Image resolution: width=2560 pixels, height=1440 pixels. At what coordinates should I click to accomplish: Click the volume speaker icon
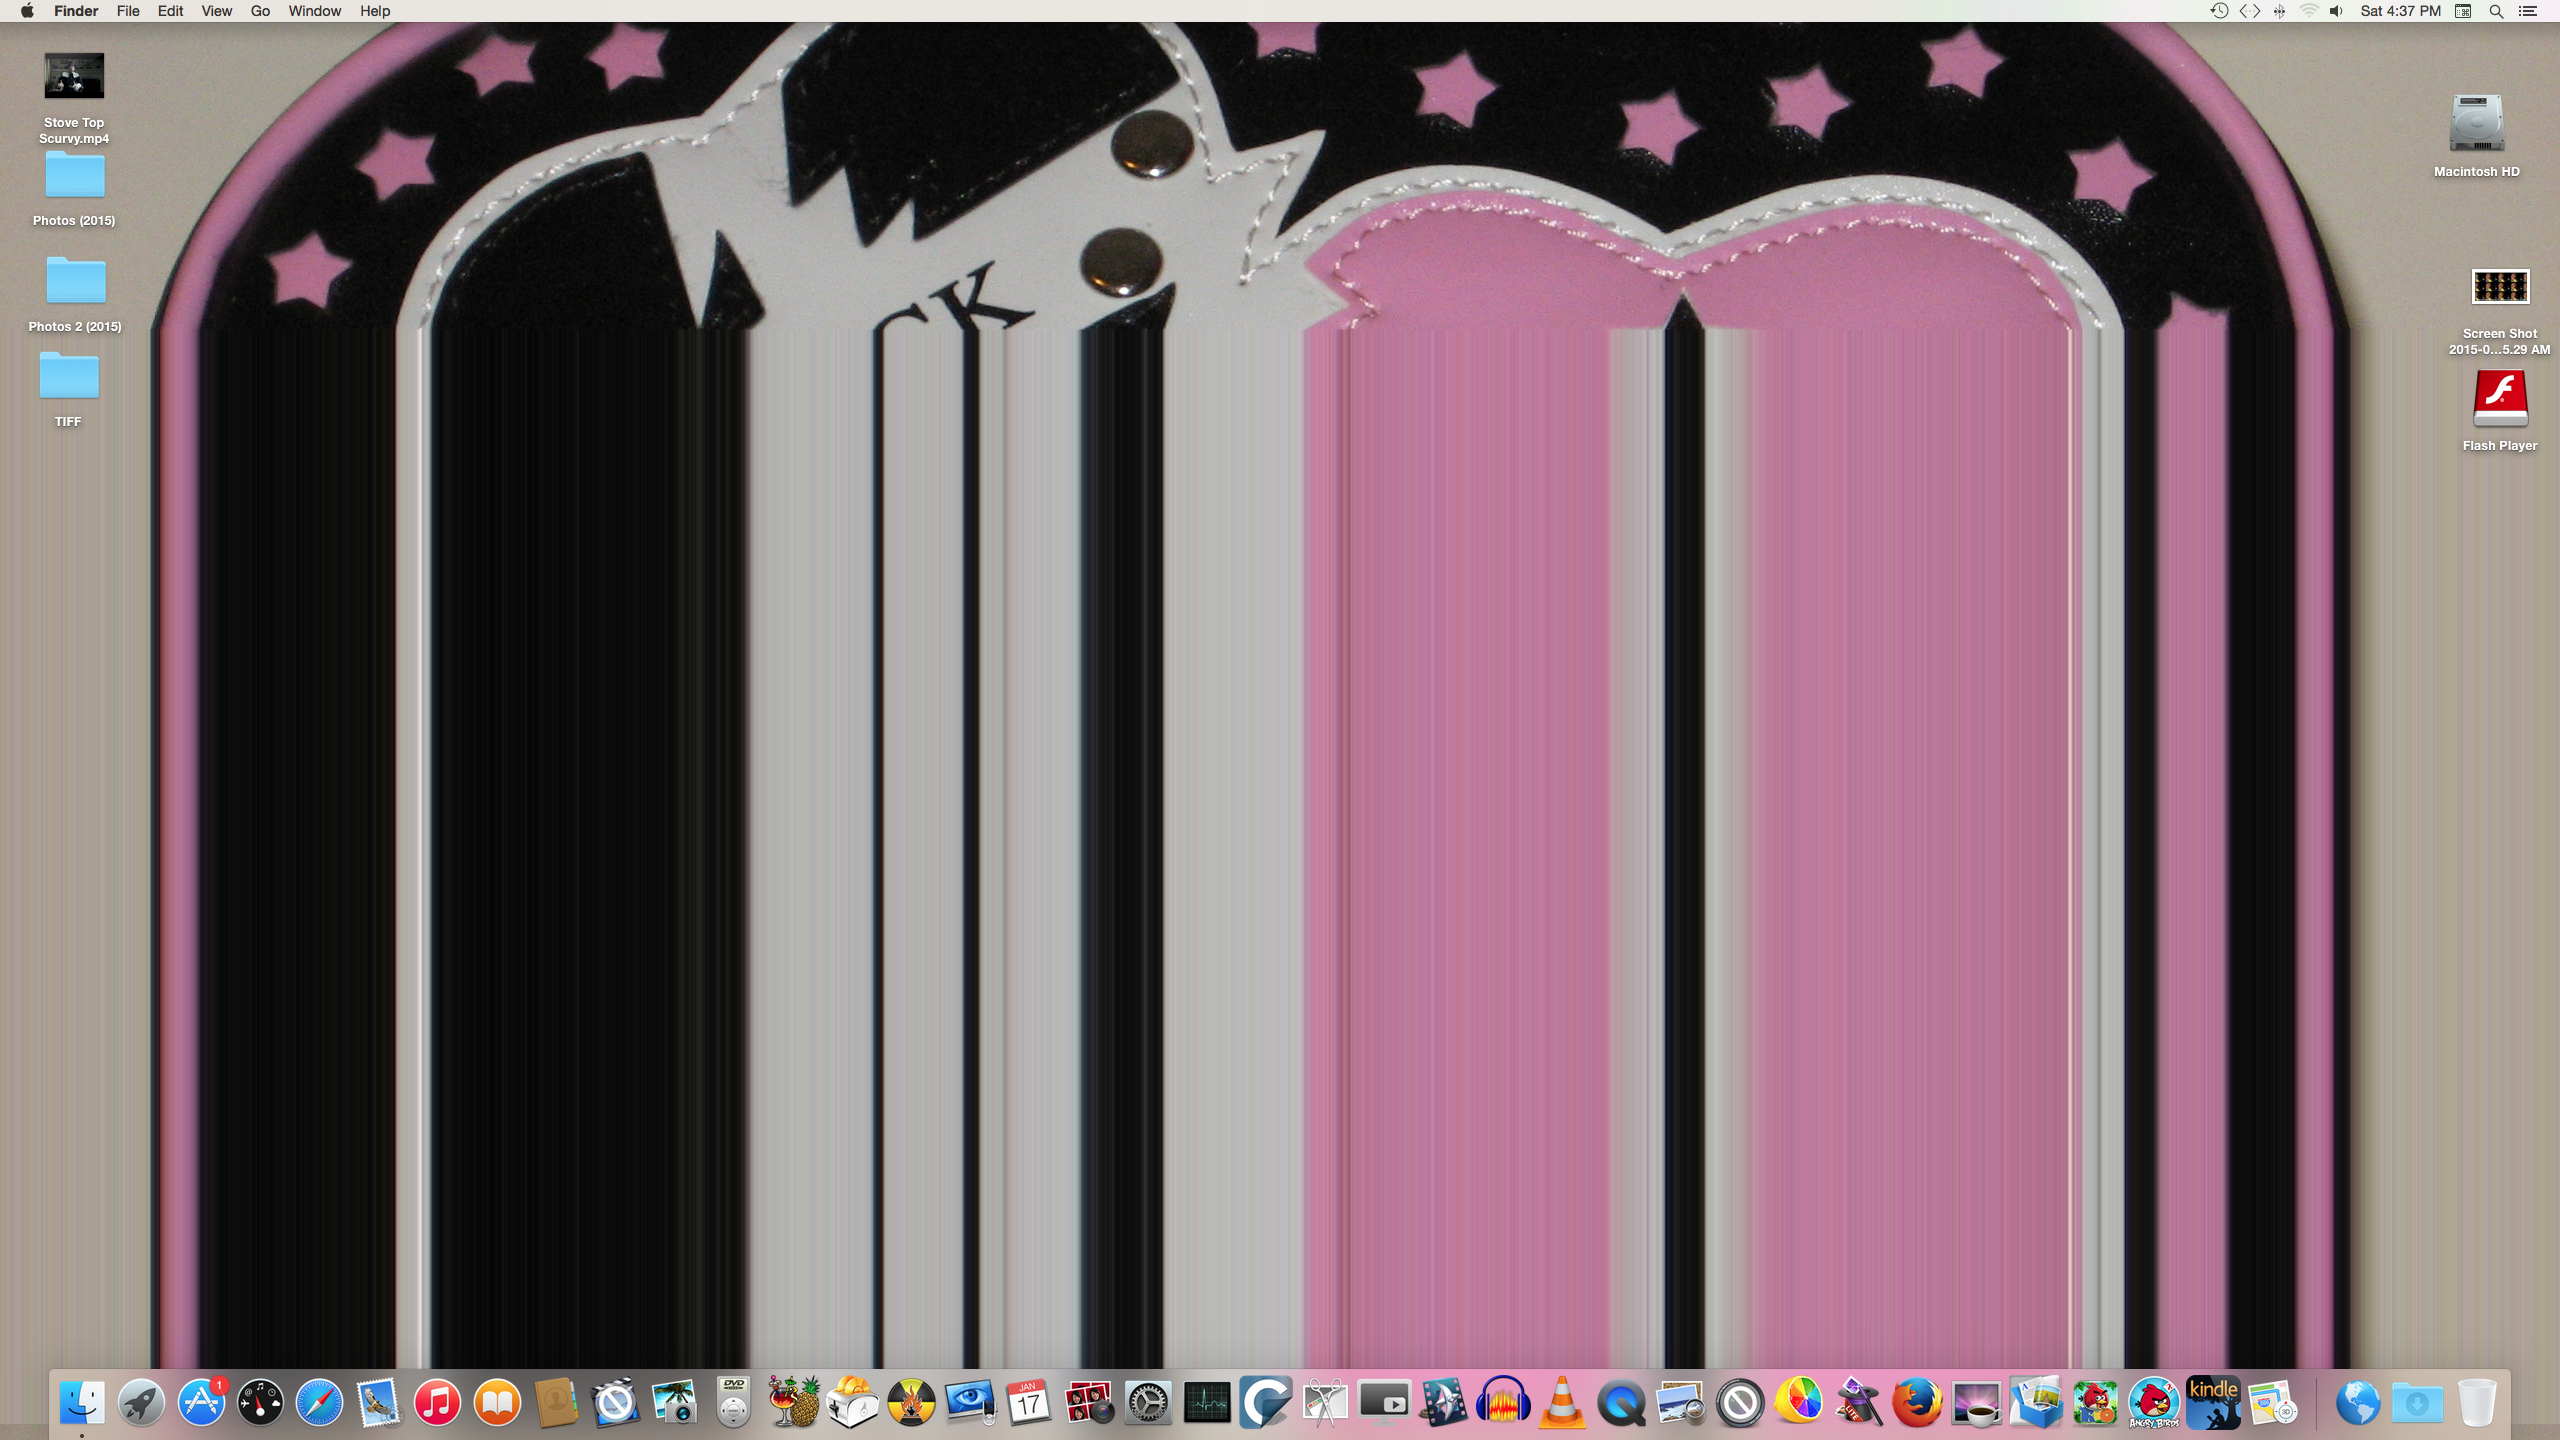(x=2336, y=11)
